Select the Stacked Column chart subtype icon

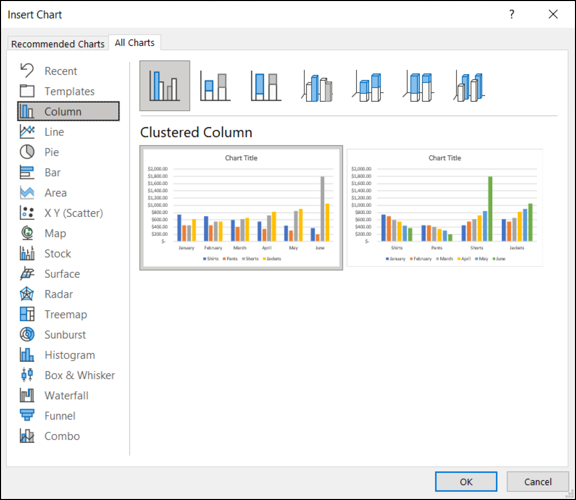[x=215, y=86]
